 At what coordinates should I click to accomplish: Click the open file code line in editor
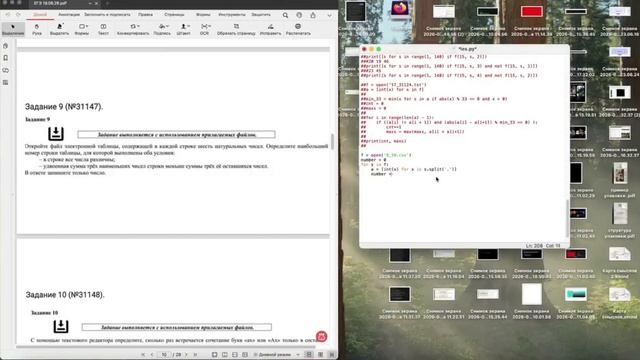point(386,155)
